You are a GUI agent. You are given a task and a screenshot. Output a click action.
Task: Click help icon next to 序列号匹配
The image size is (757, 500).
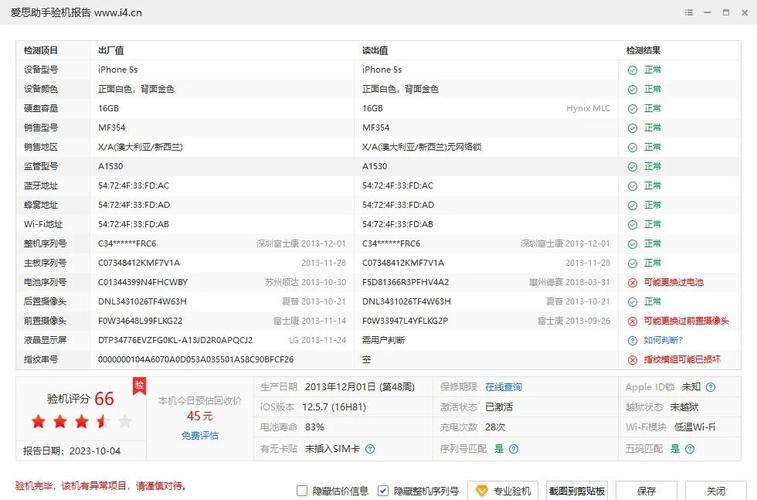(514, 449)
